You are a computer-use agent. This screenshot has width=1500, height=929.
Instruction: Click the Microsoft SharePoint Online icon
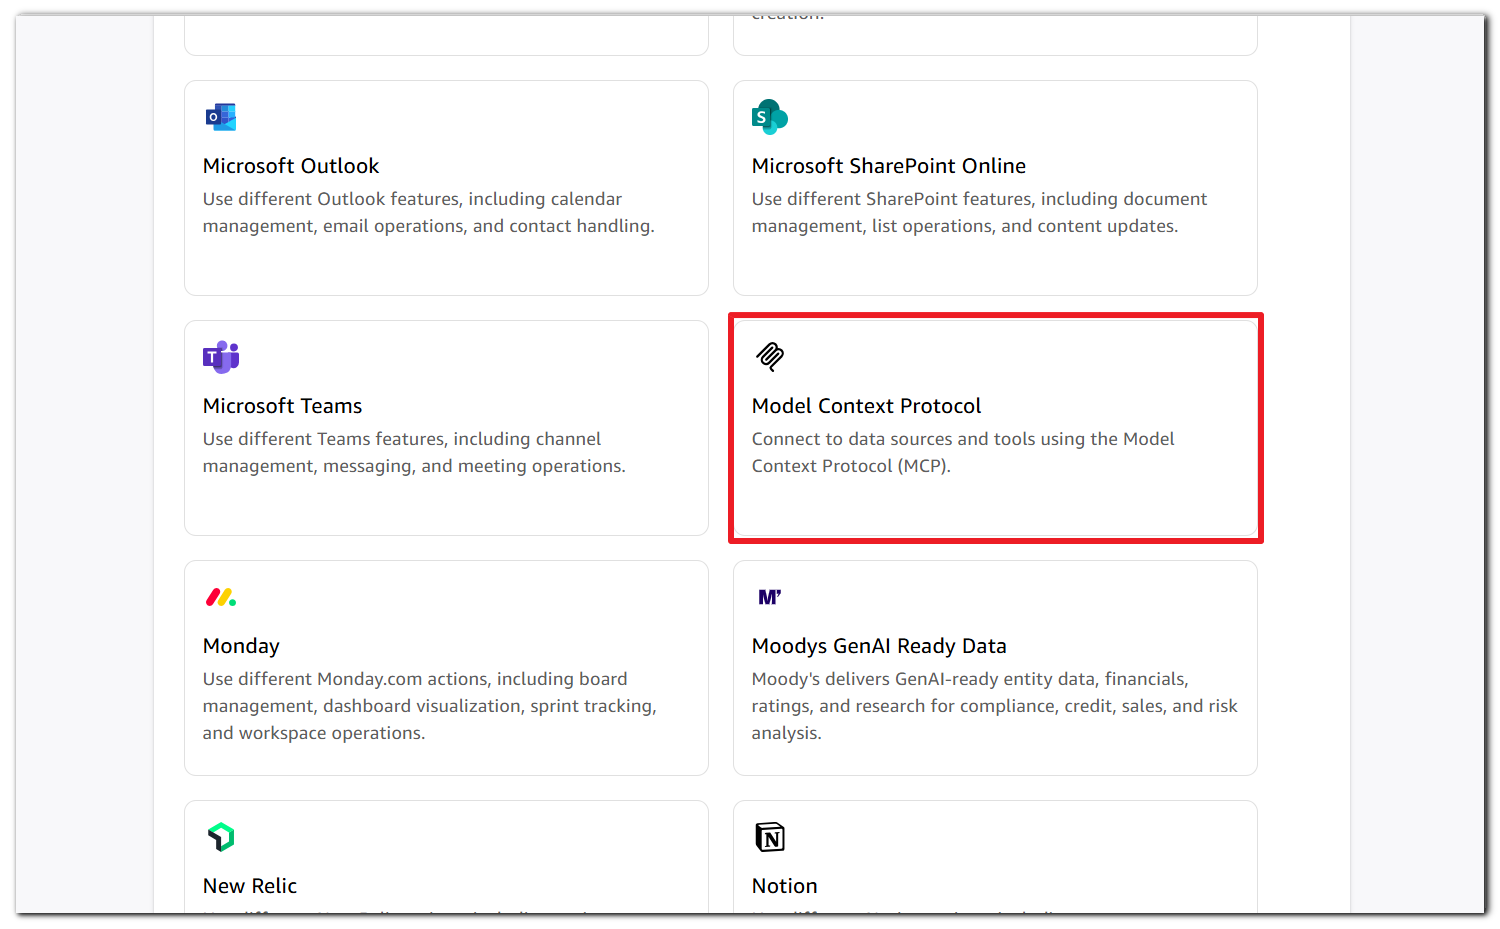click(x=770, y=117)
